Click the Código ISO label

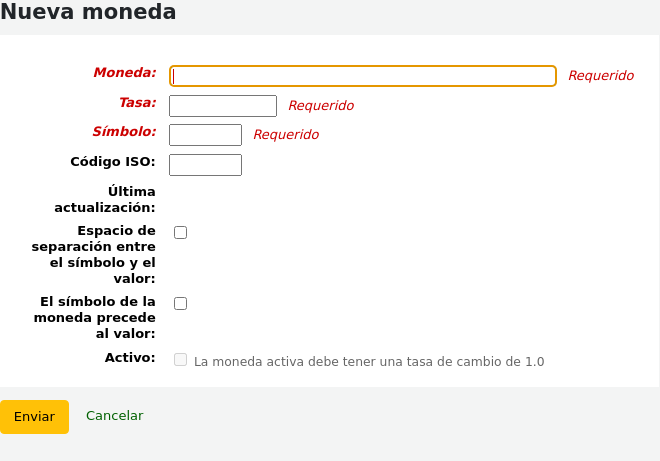(112, 161)
